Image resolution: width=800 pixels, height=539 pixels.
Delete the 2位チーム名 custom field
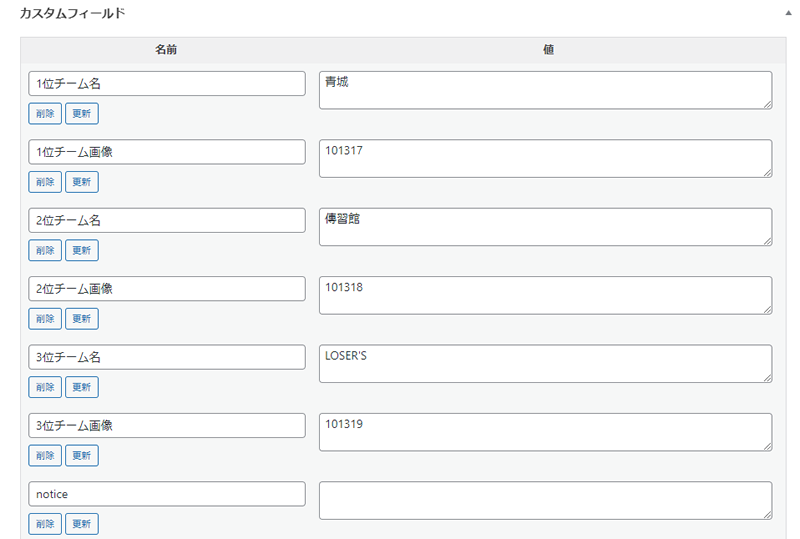tap(45, 250)
